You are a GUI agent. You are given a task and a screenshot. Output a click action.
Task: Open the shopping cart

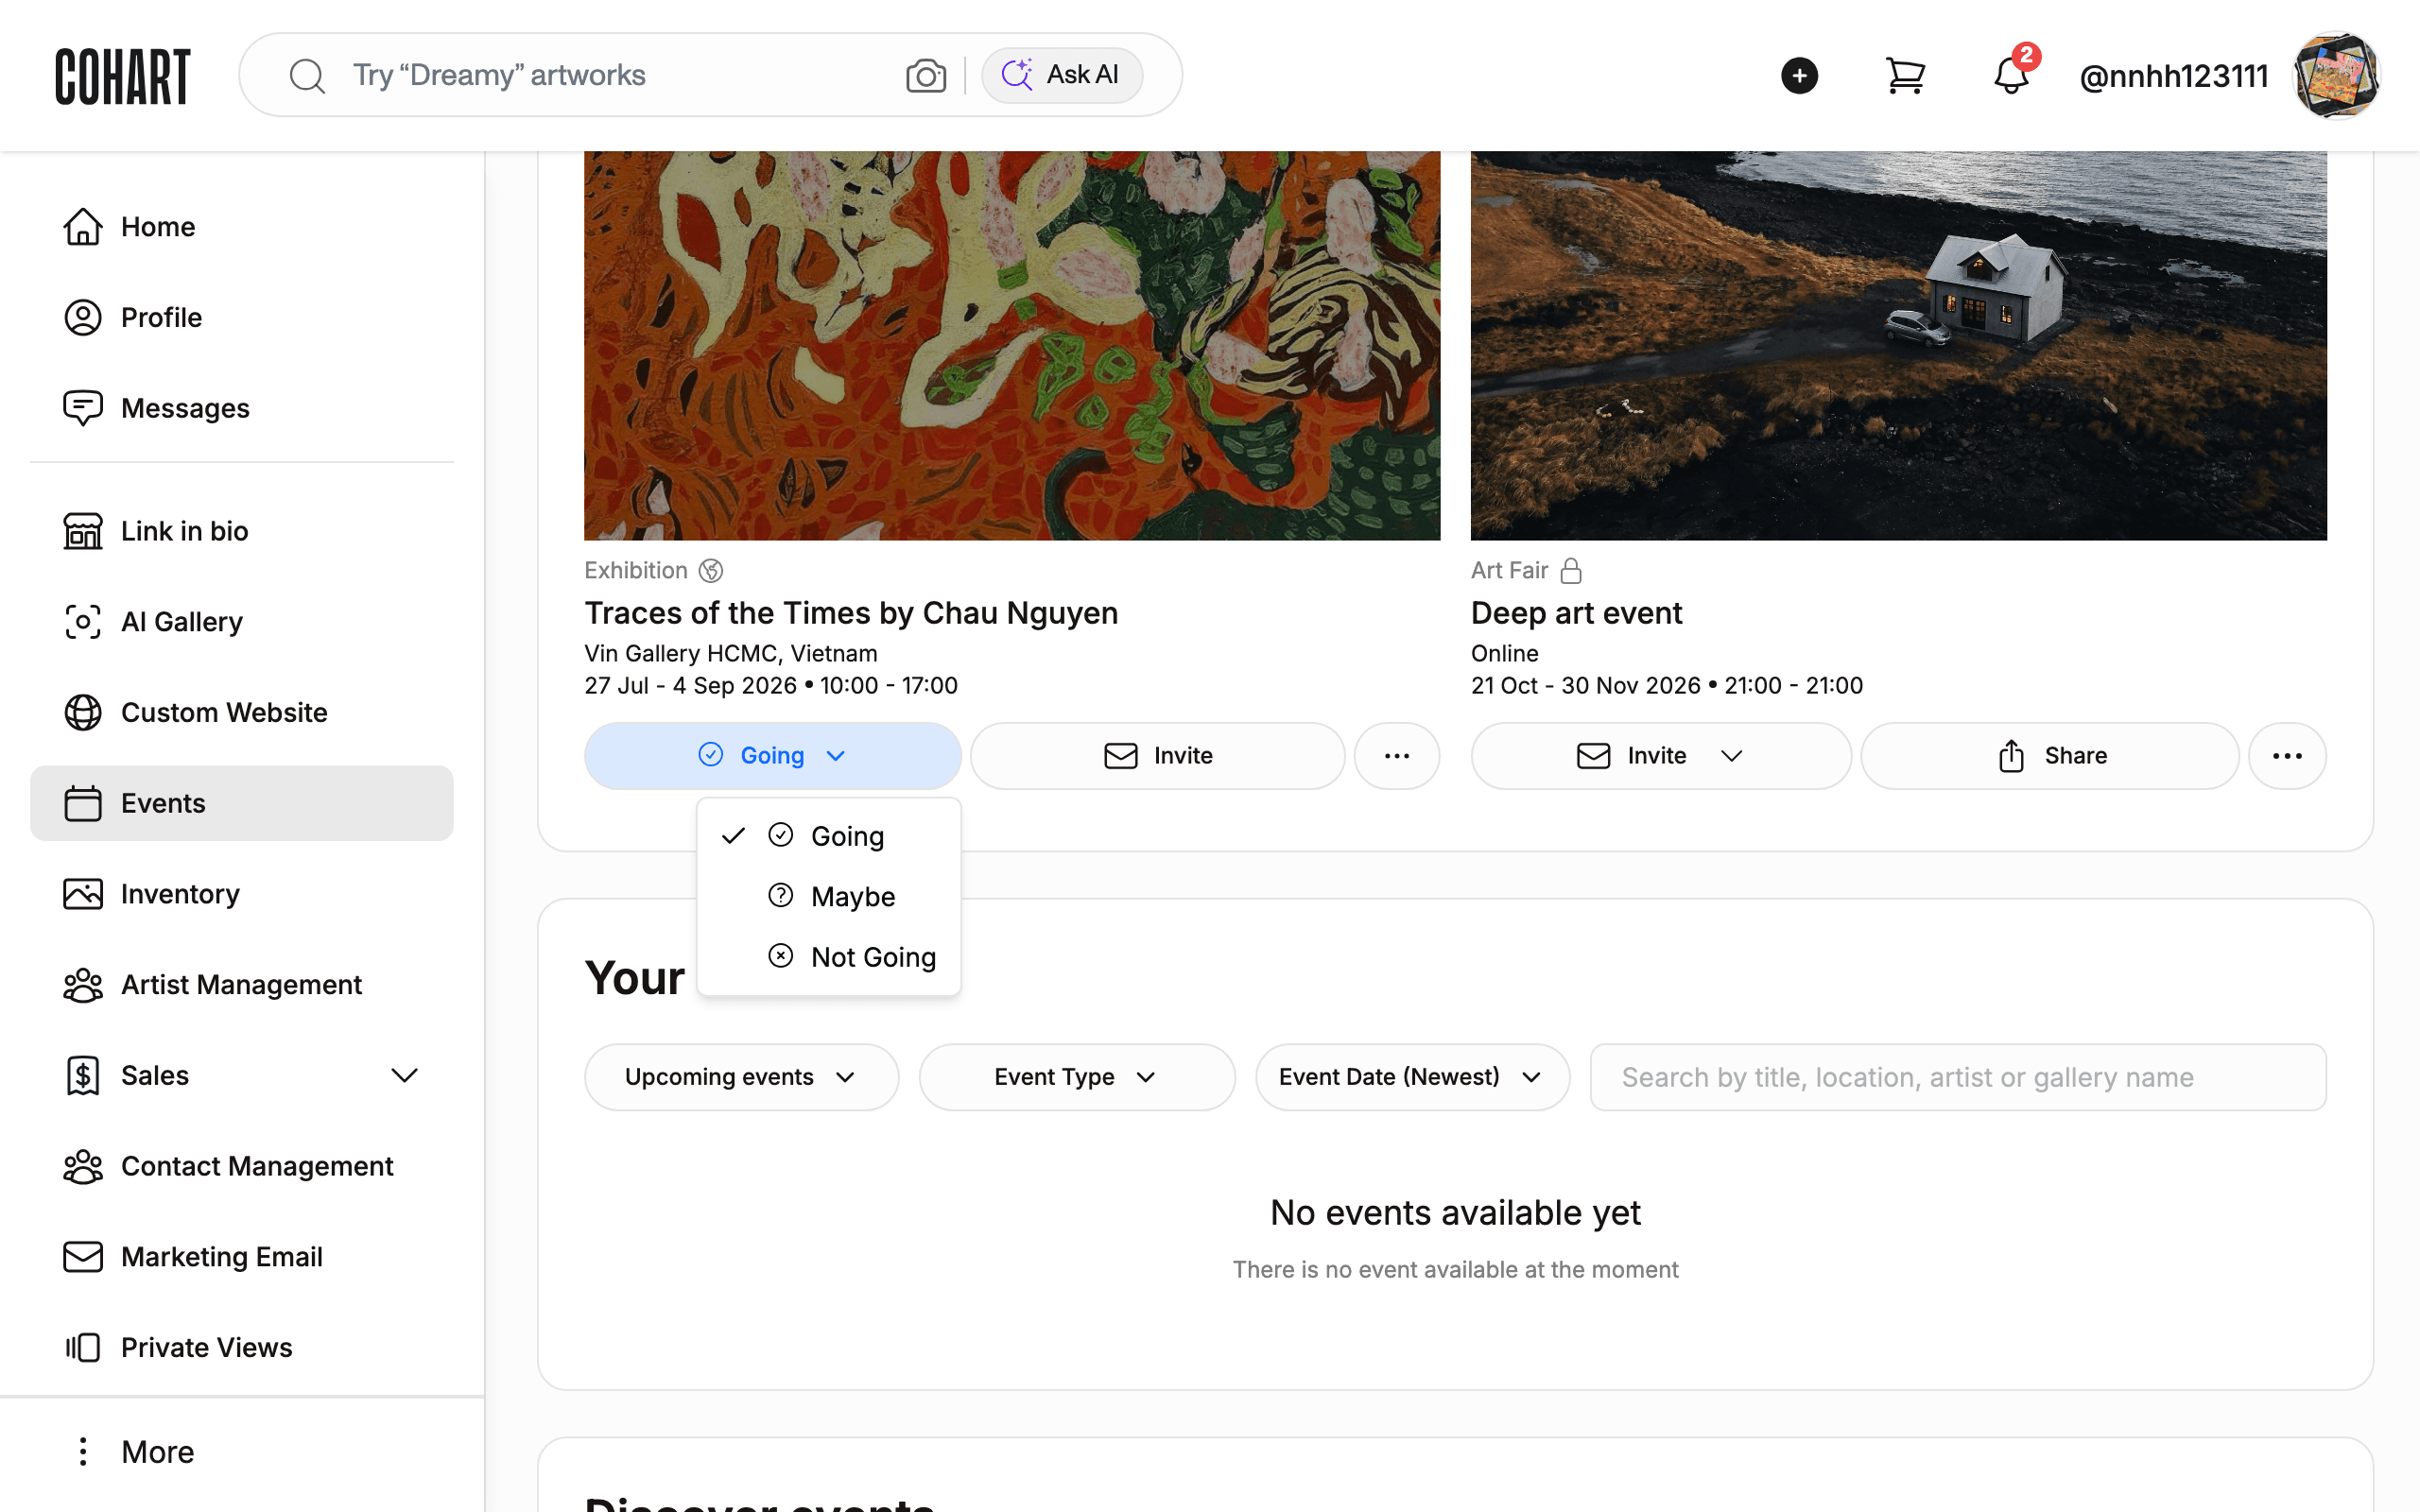[1905, 76]
